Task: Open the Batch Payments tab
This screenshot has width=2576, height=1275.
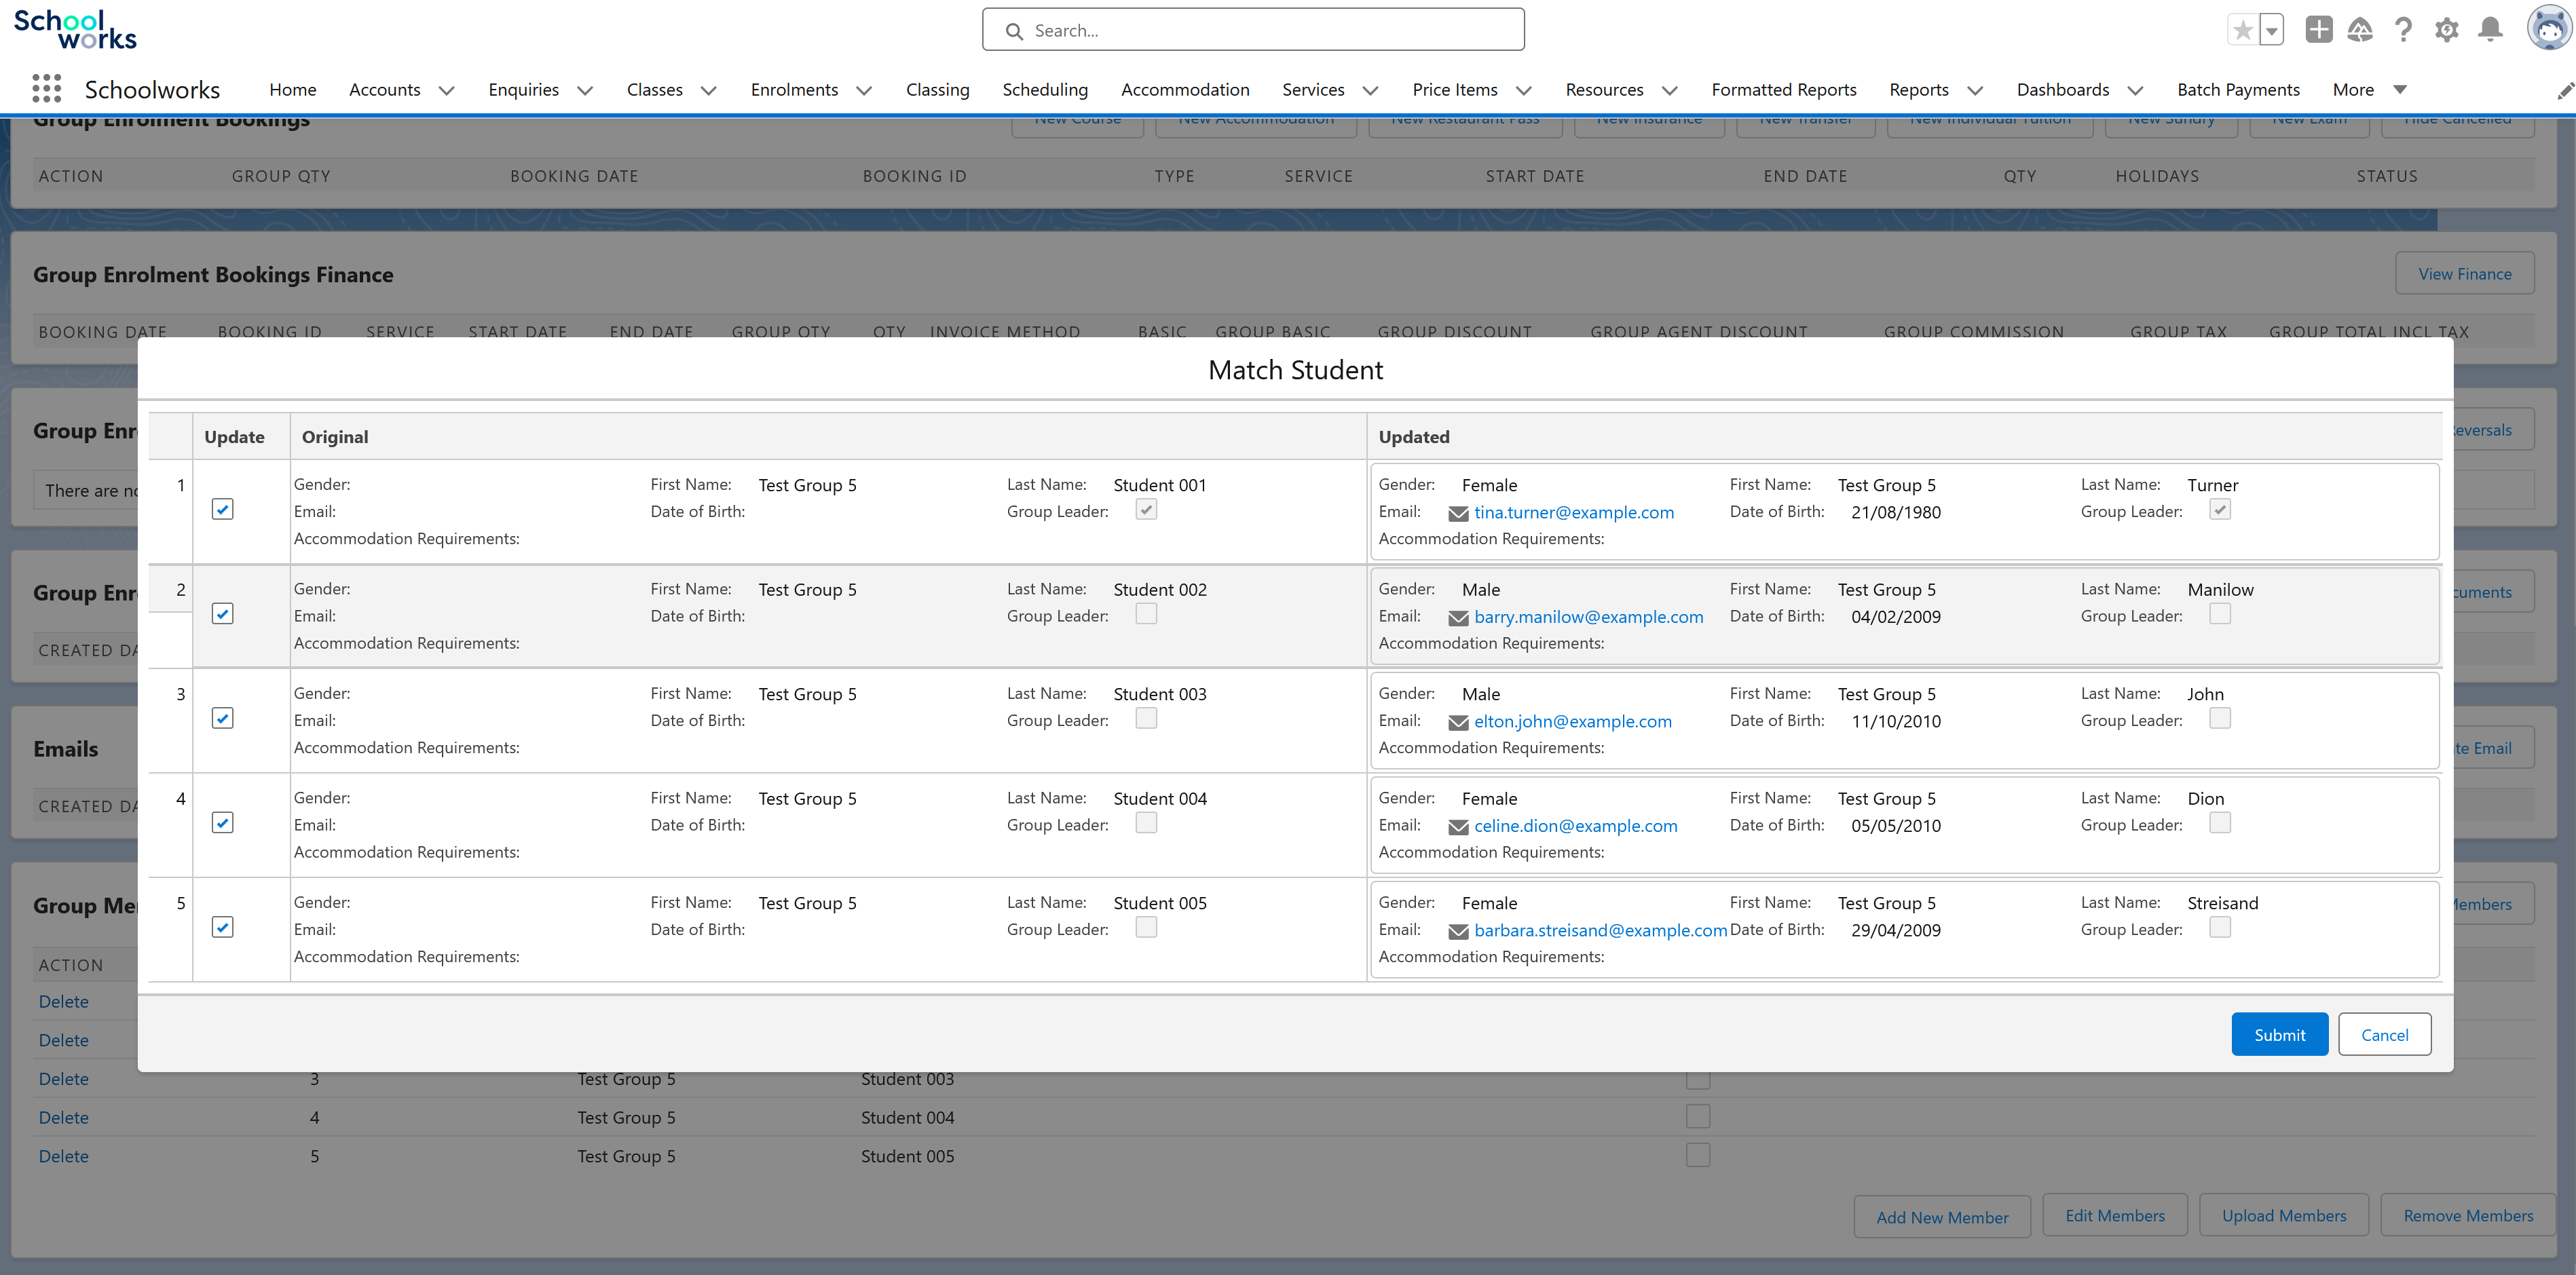Action: pyautogui.click(x=2238, y=90)
